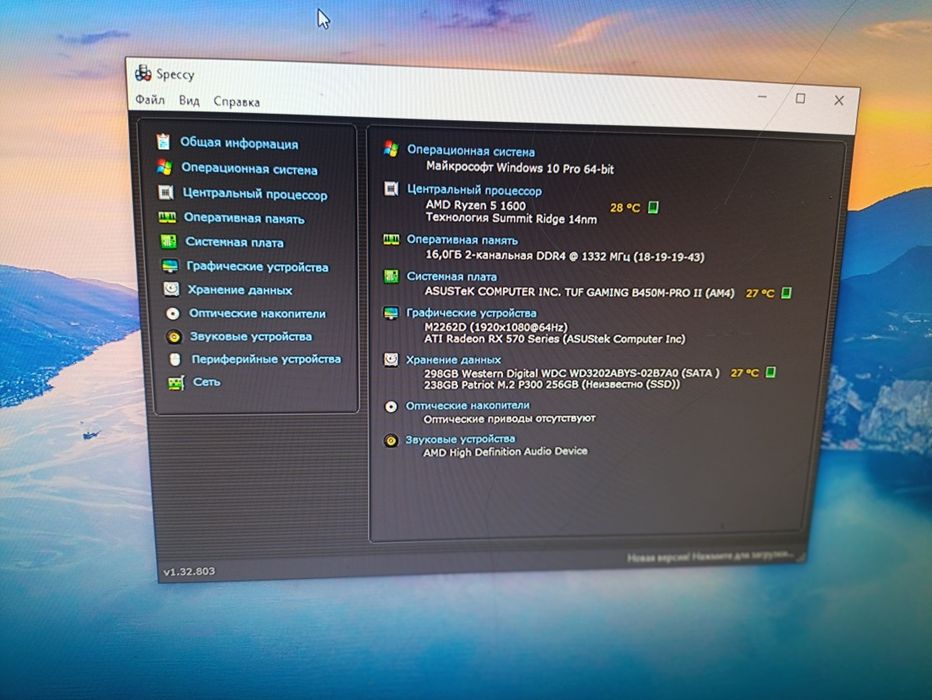Open Оптические накопители heading in summary
The image size is (932, 700).
click(467, 405)
